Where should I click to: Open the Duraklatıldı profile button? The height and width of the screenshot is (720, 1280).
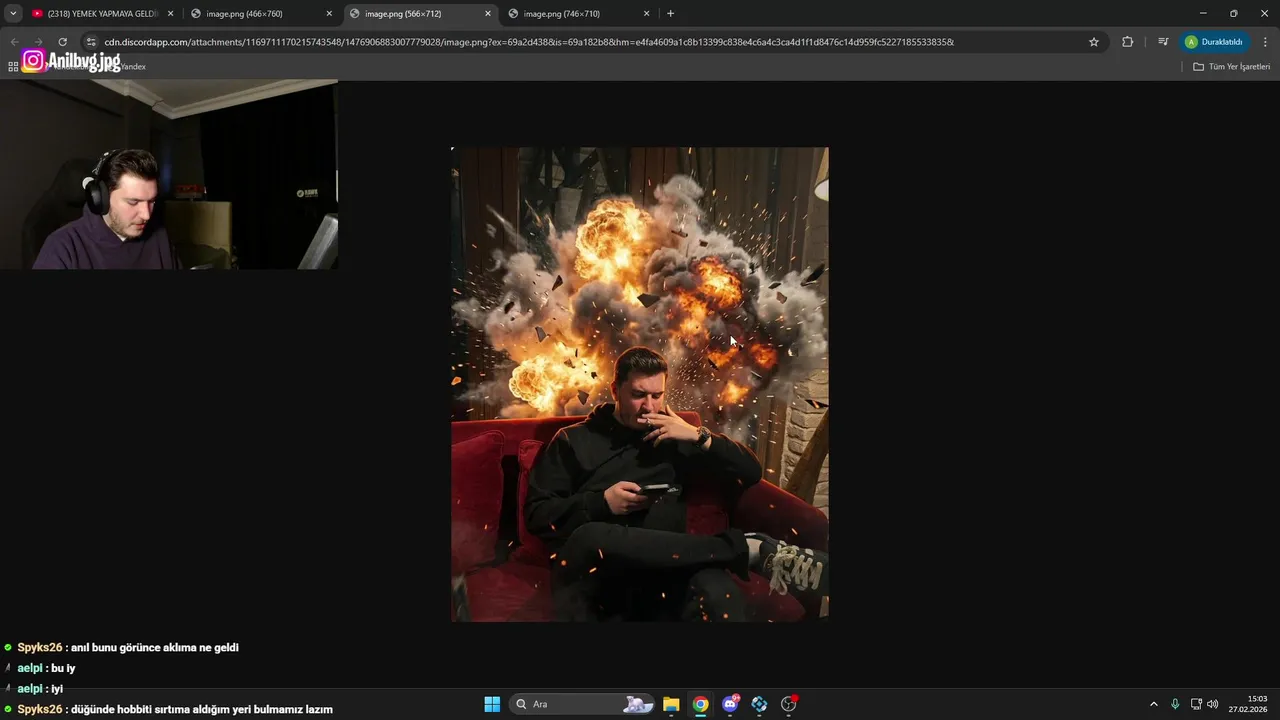[1214, 42]
